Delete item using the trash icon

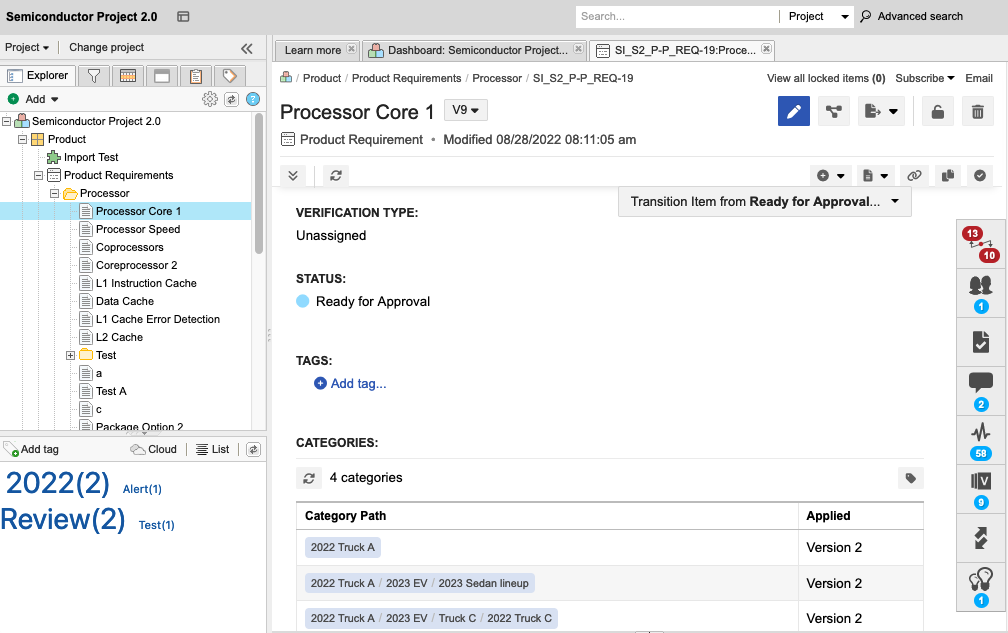pyautogui.click(x=977, y=112)
